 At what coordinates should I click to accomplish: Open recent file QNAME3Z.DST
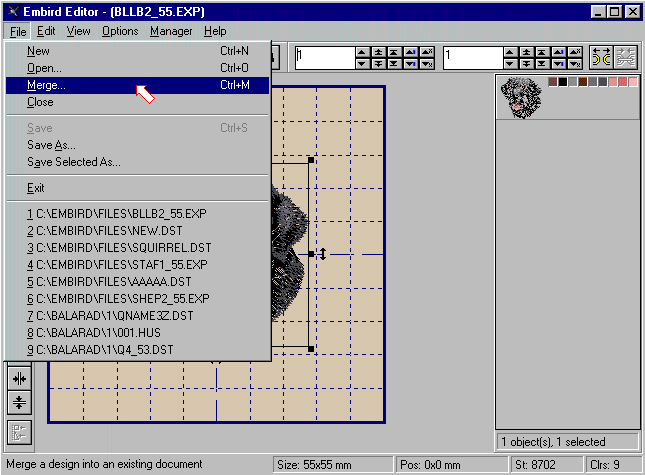pos(137,315)
